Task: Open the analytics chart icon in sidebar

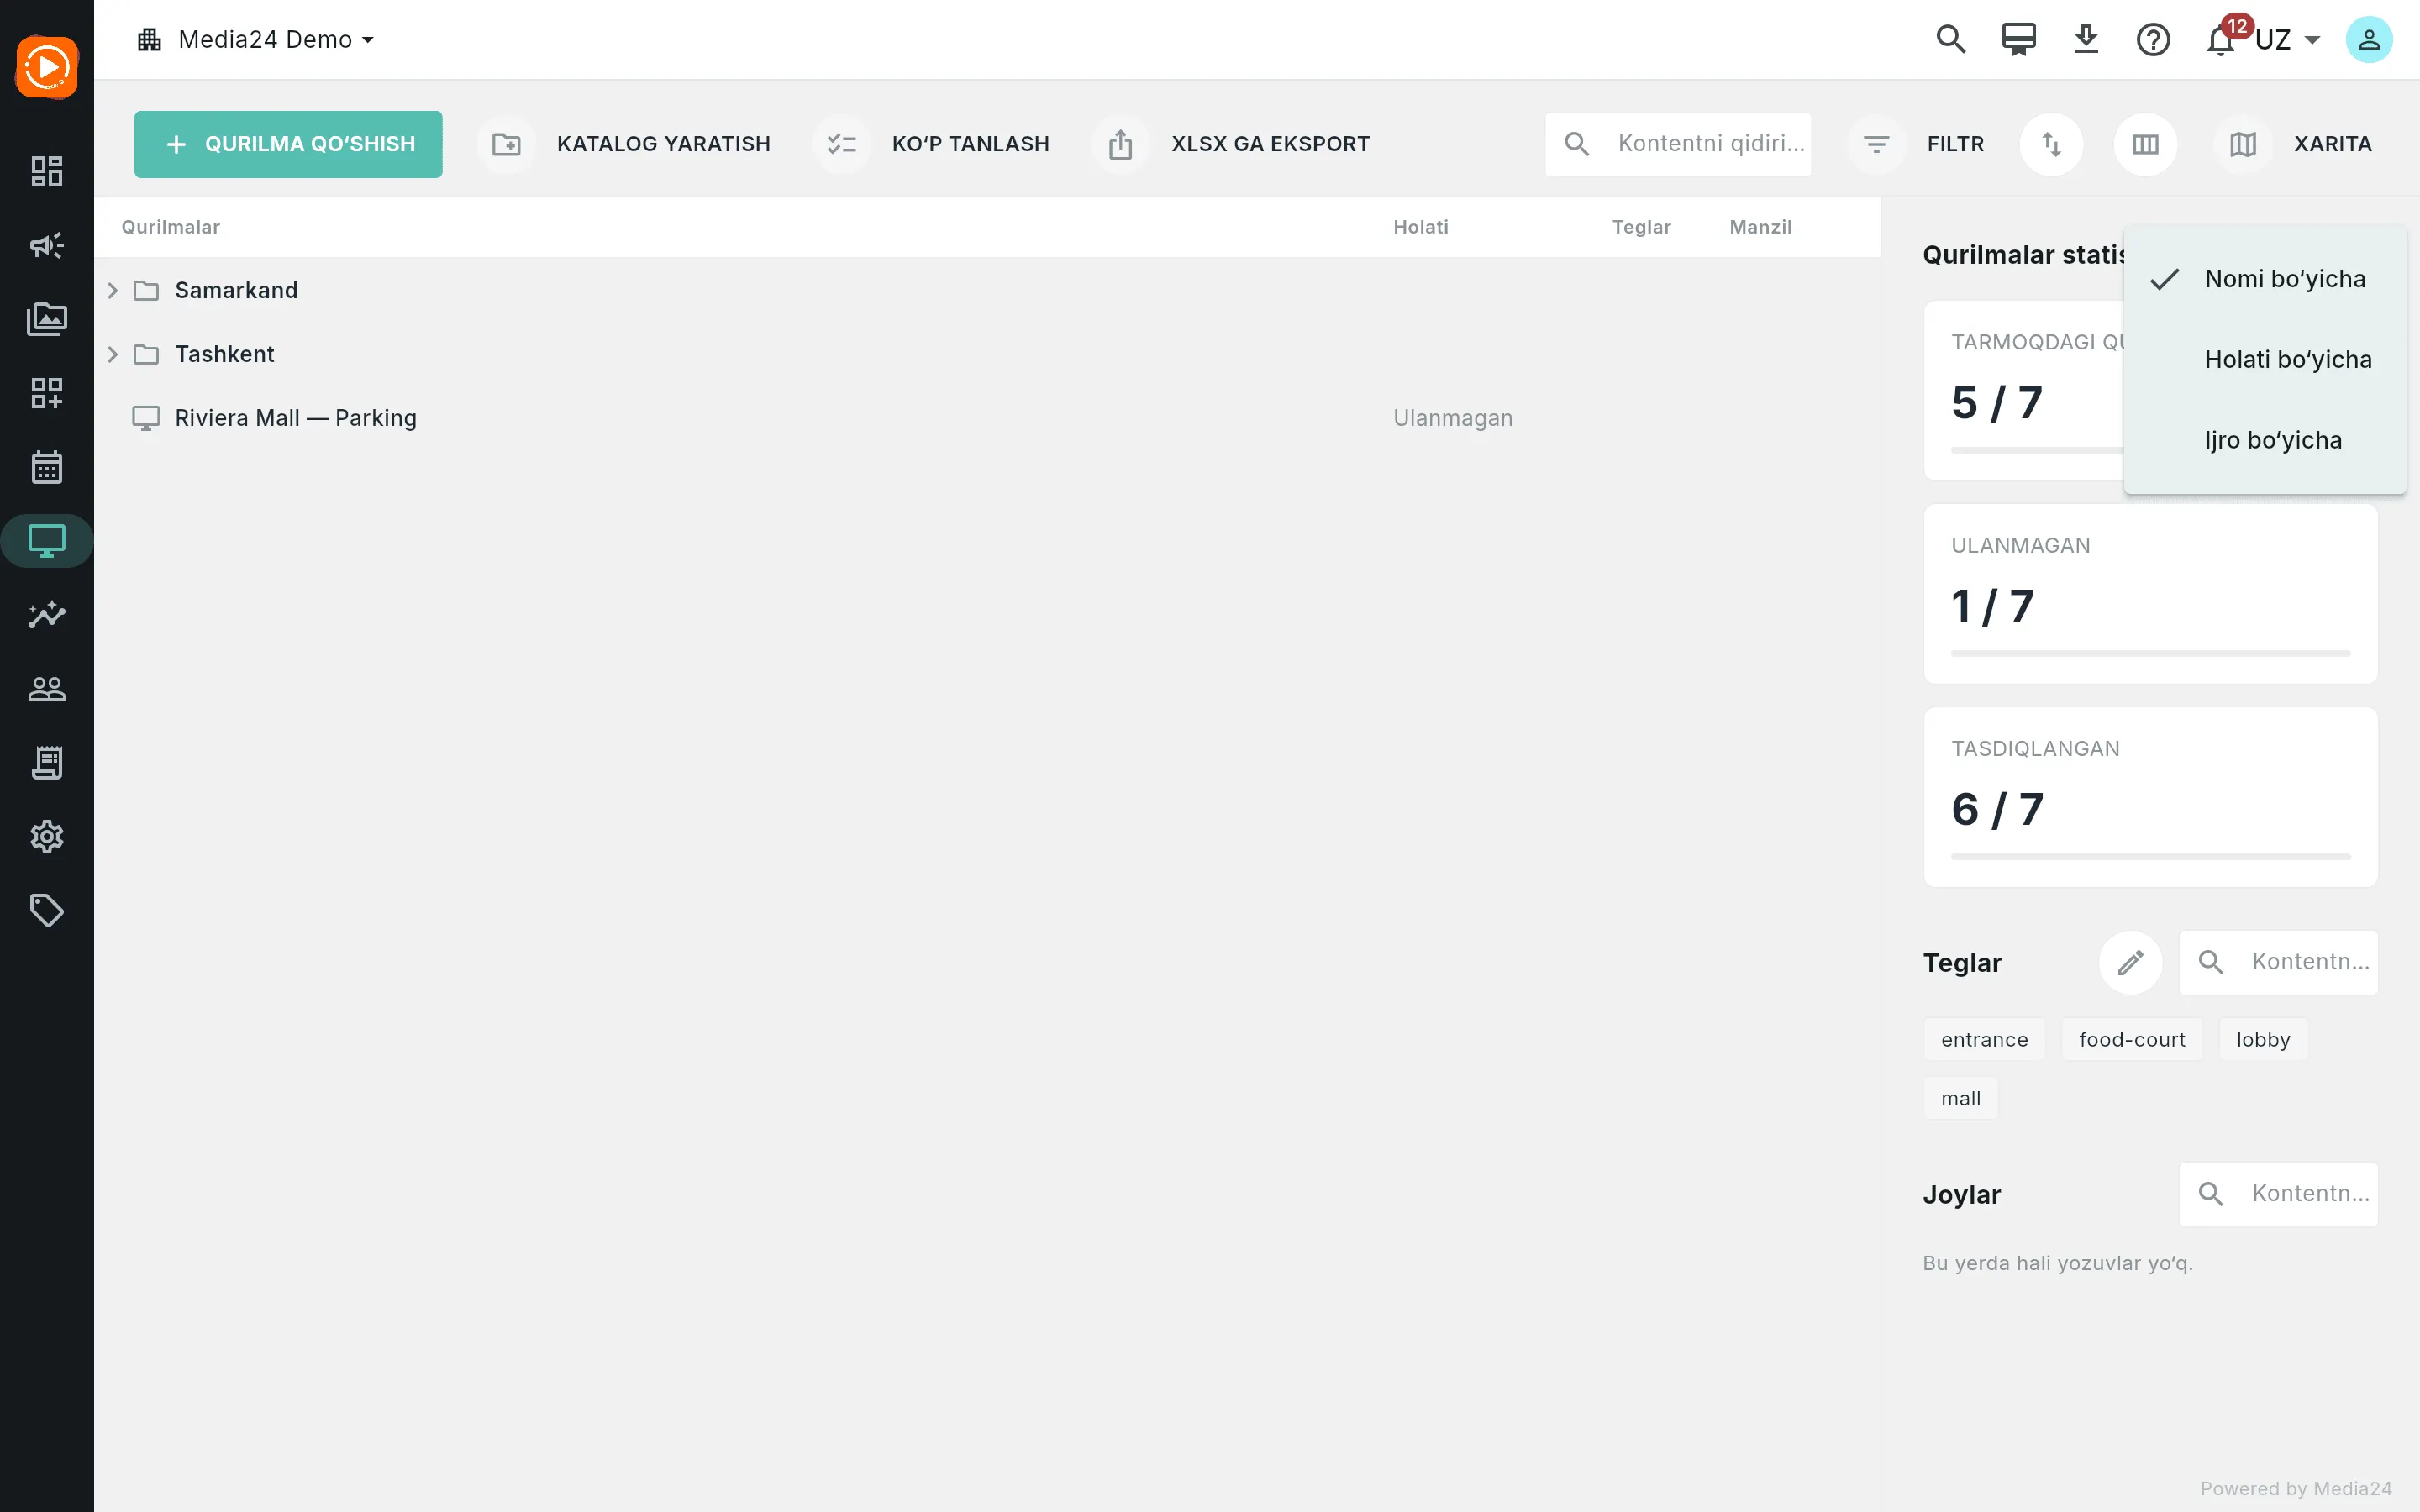Action: click(47, 615)
